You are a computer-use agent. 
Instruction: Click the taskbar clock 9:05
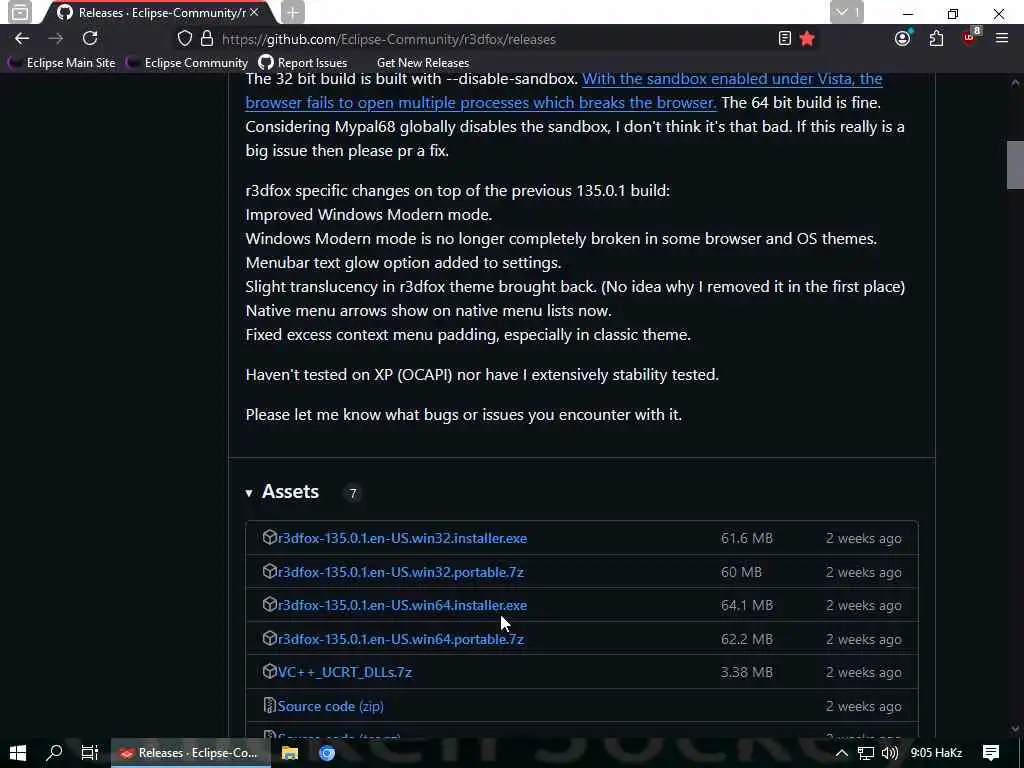(936, 752)
